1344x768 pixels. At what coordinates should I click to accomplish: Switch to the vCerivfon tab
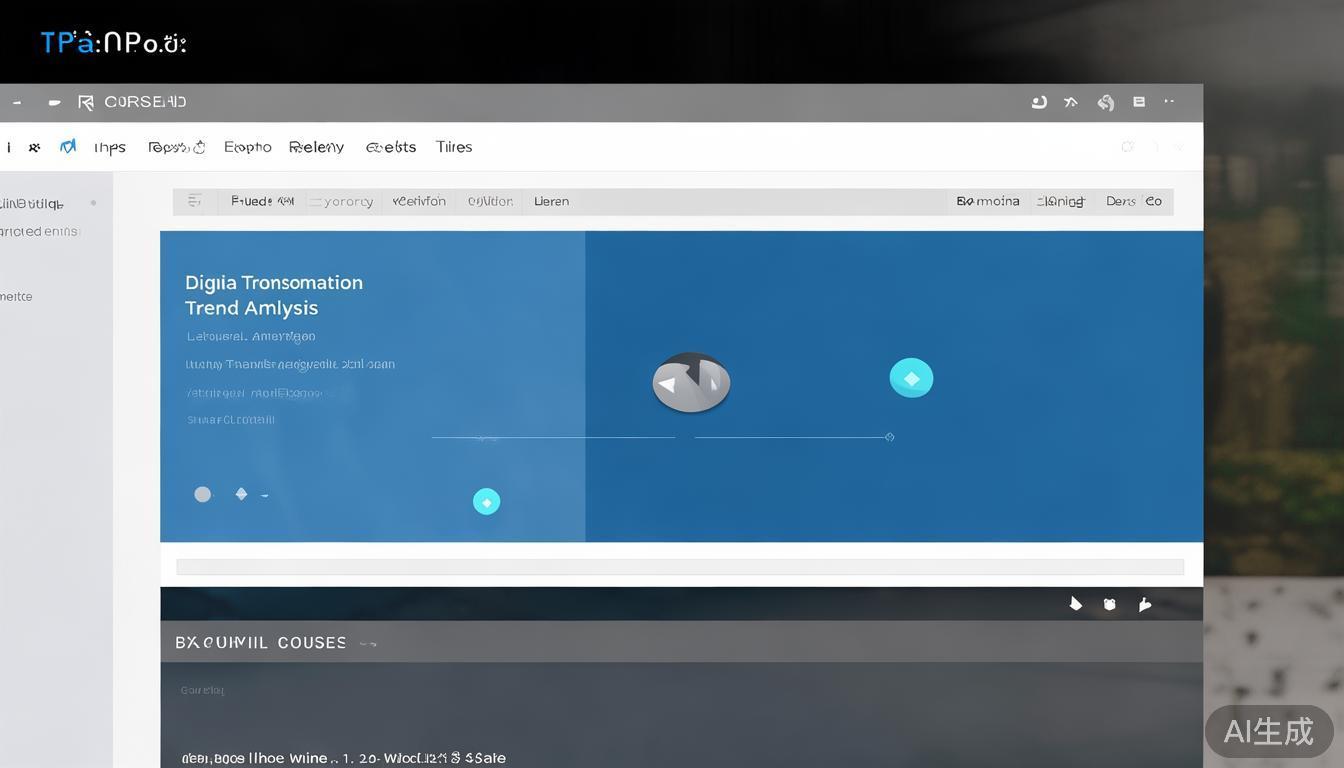[419, 201]
